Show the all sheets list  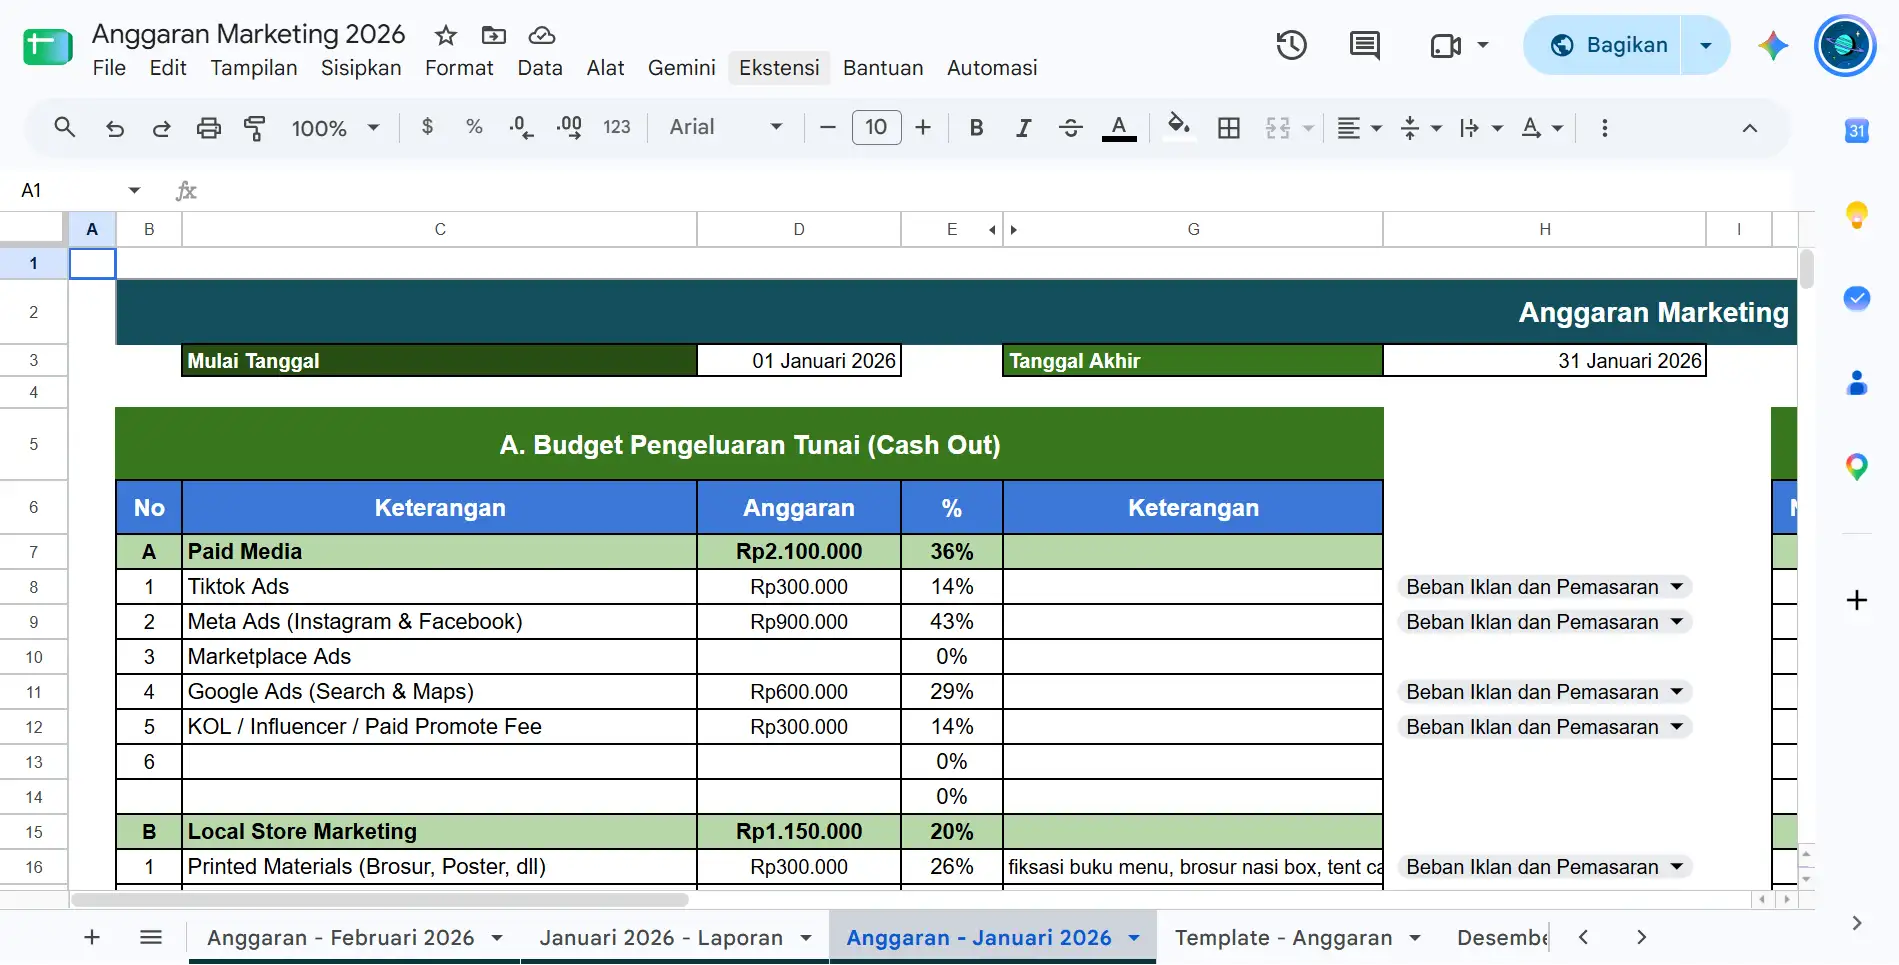[x=151, y=937]
